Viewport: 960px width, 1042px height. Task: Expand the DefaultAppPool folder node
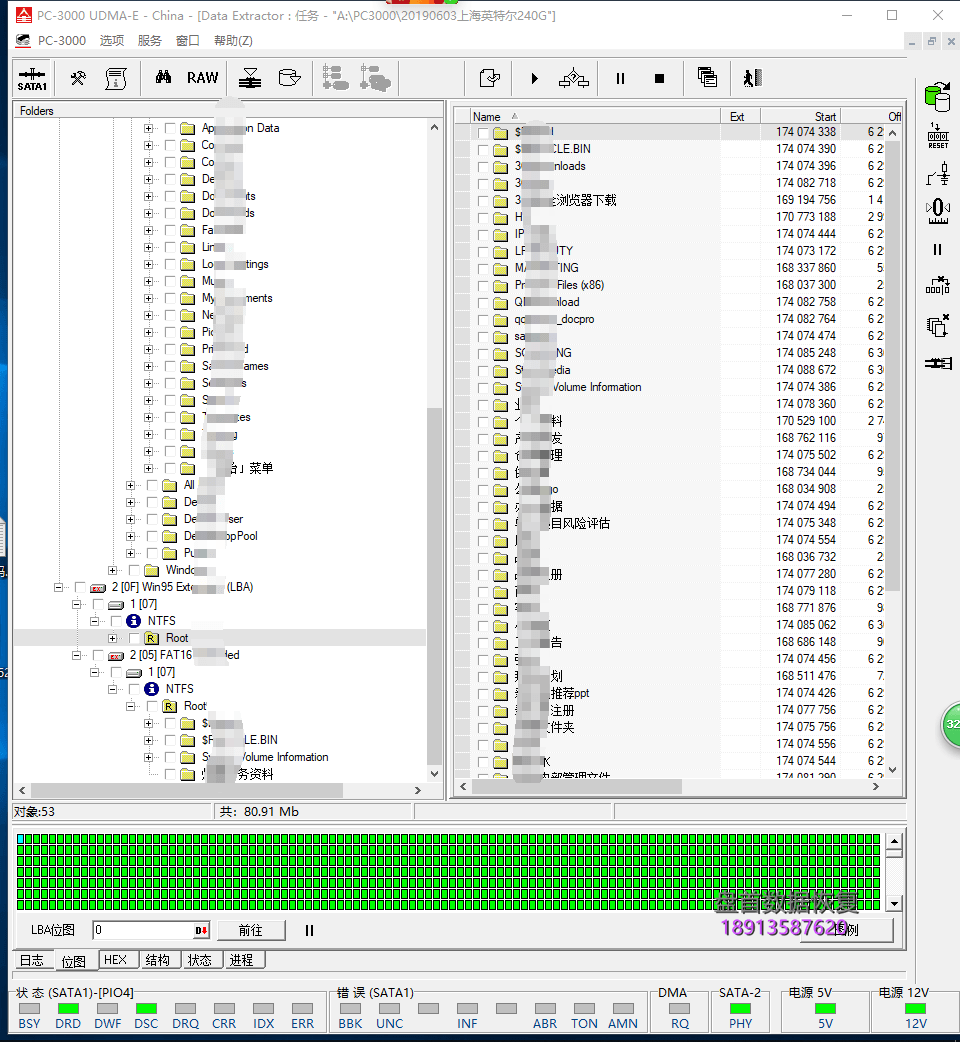click(131, 536)
